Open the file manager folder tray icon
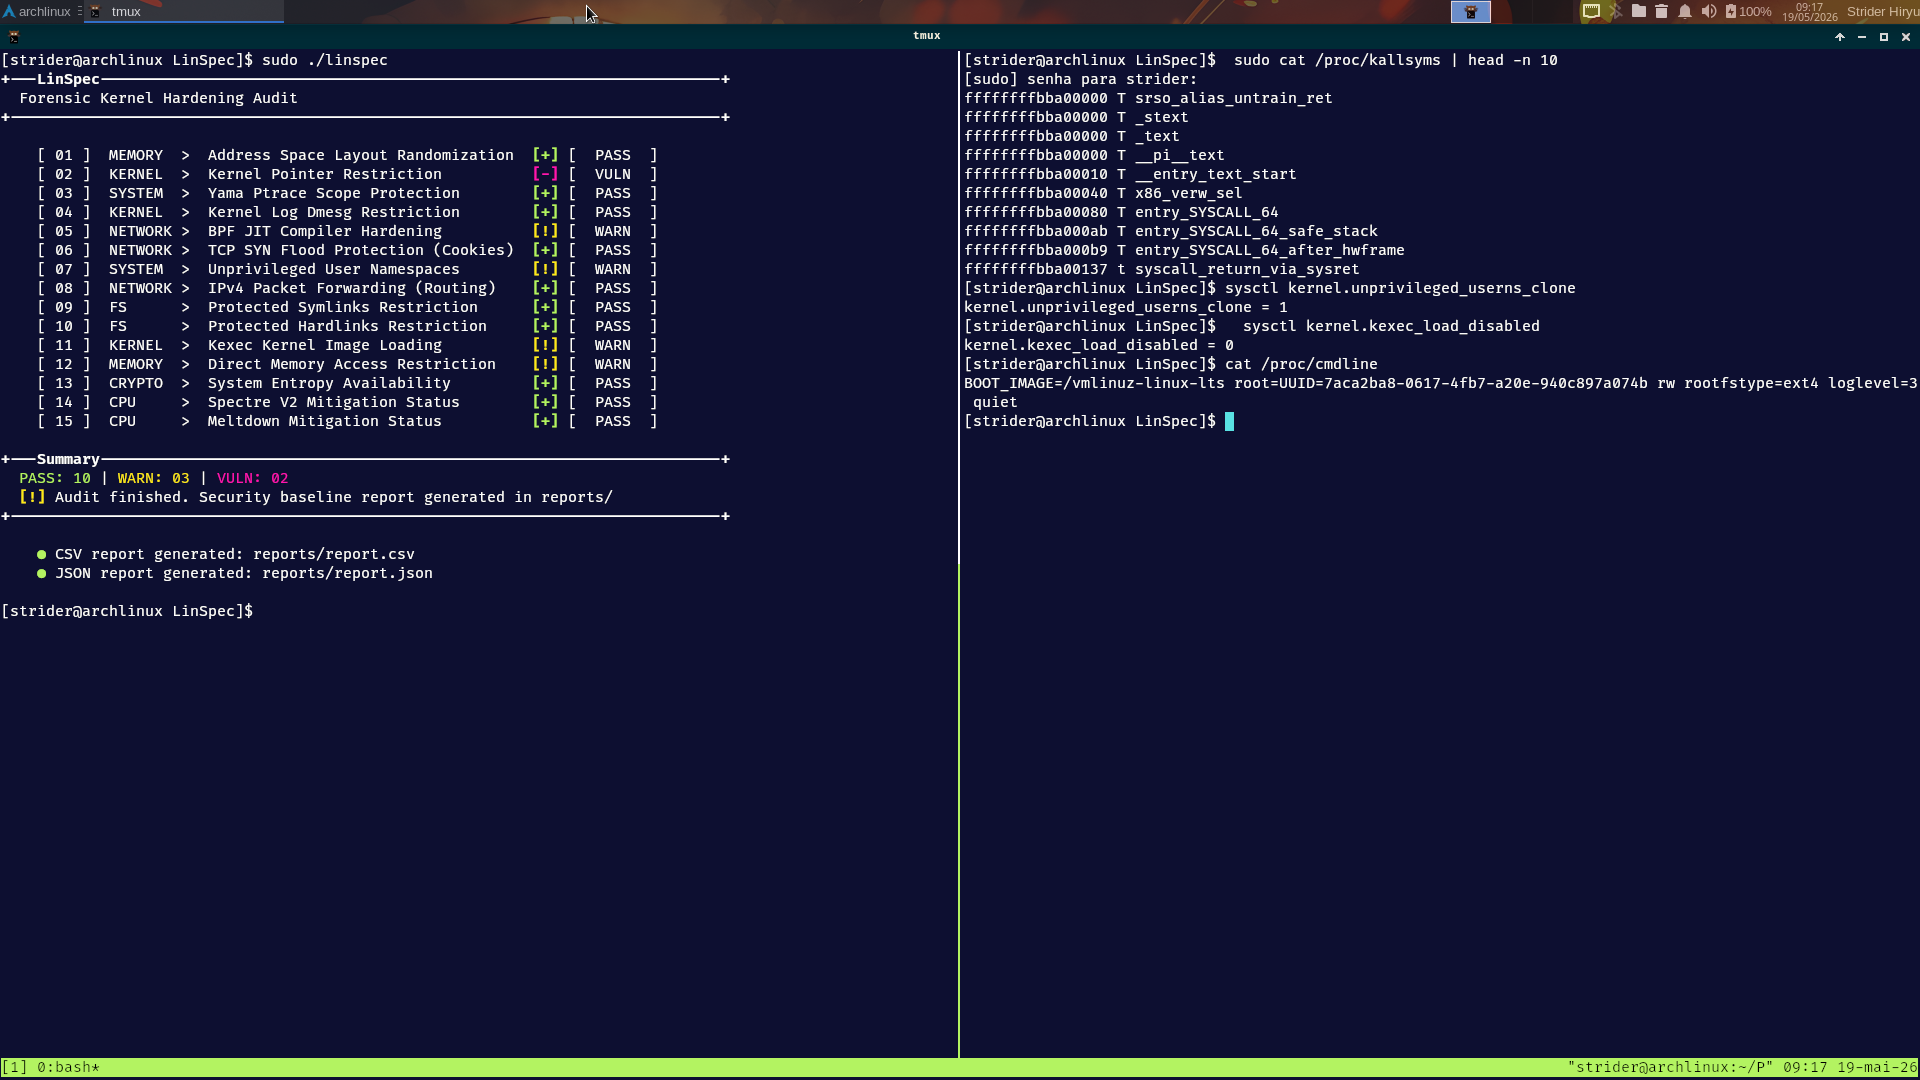 [1638, 12]
